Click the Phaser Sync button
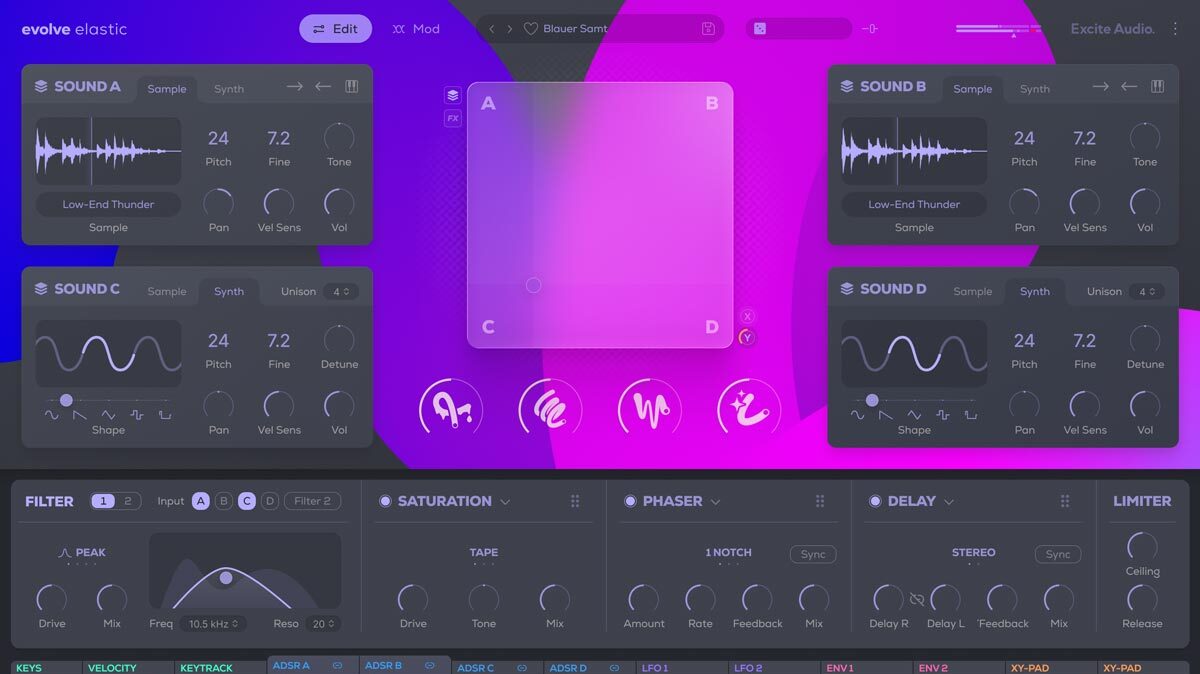The height and width of the screenshot is (674, 1200). click(812, 554)
